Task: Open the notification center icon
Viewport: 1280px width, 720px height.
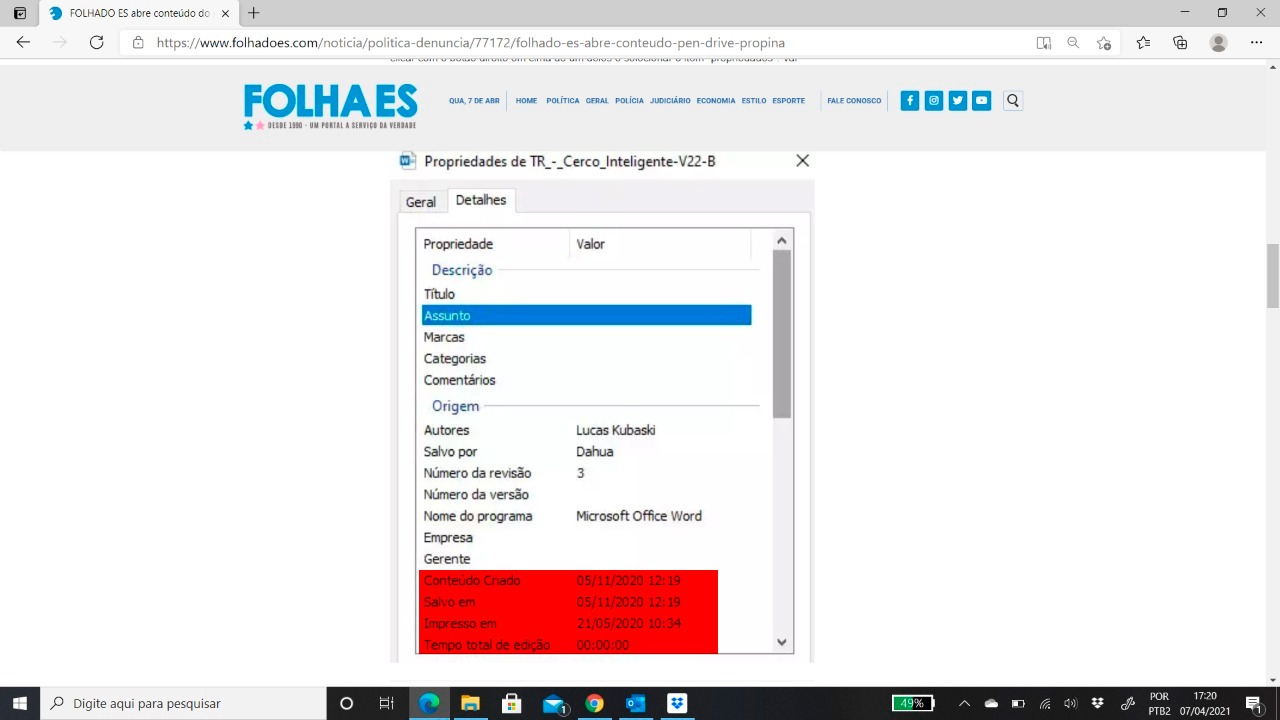Action: [1253, 703]
